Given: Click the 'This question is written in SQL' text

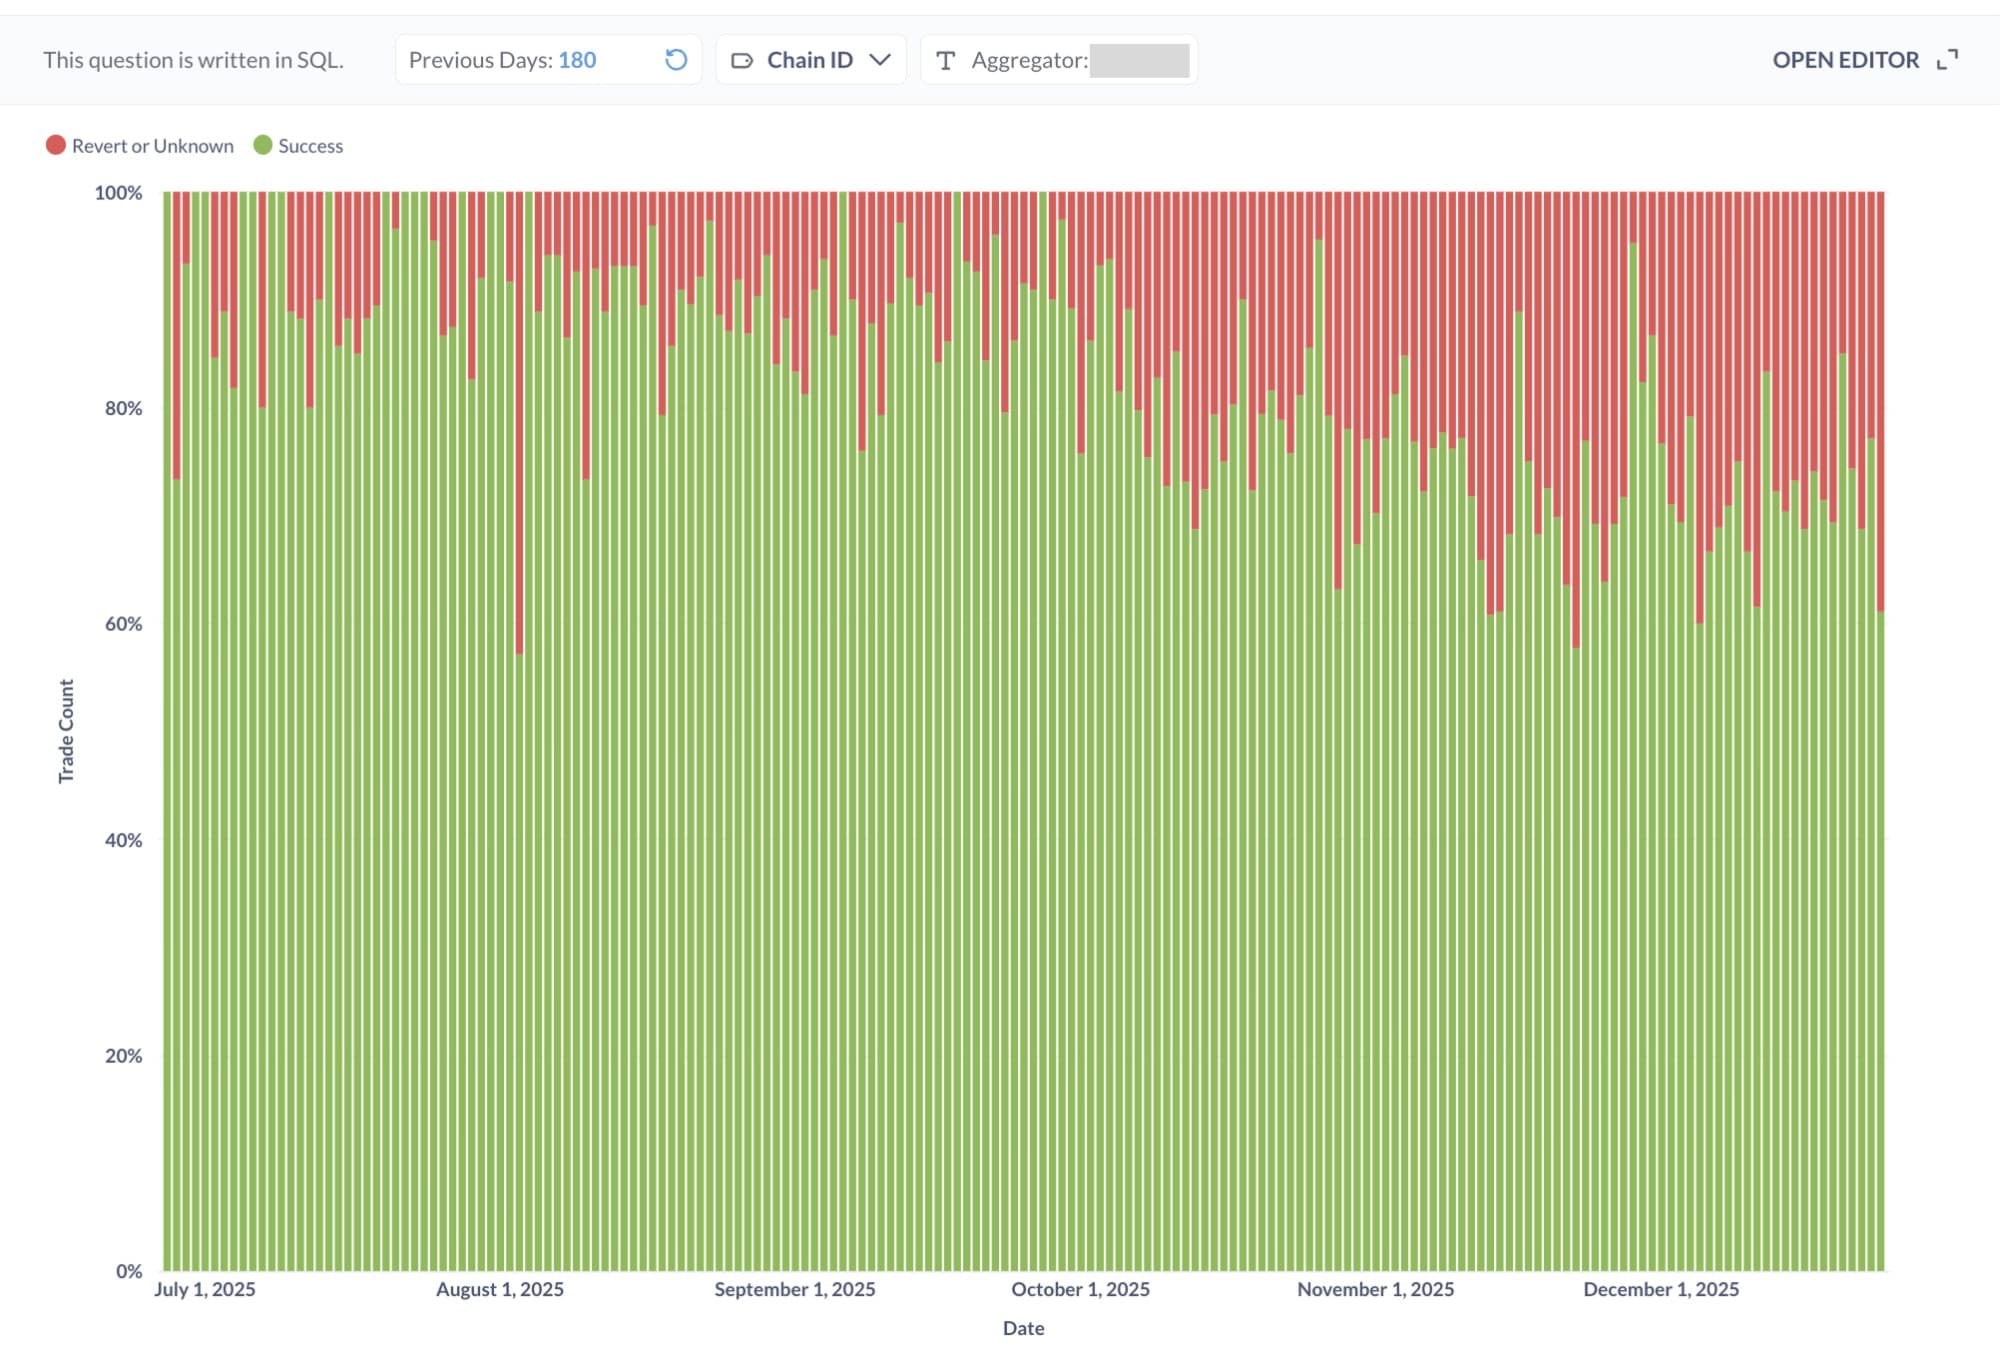Looking at the screenshot, I should 193,60.
